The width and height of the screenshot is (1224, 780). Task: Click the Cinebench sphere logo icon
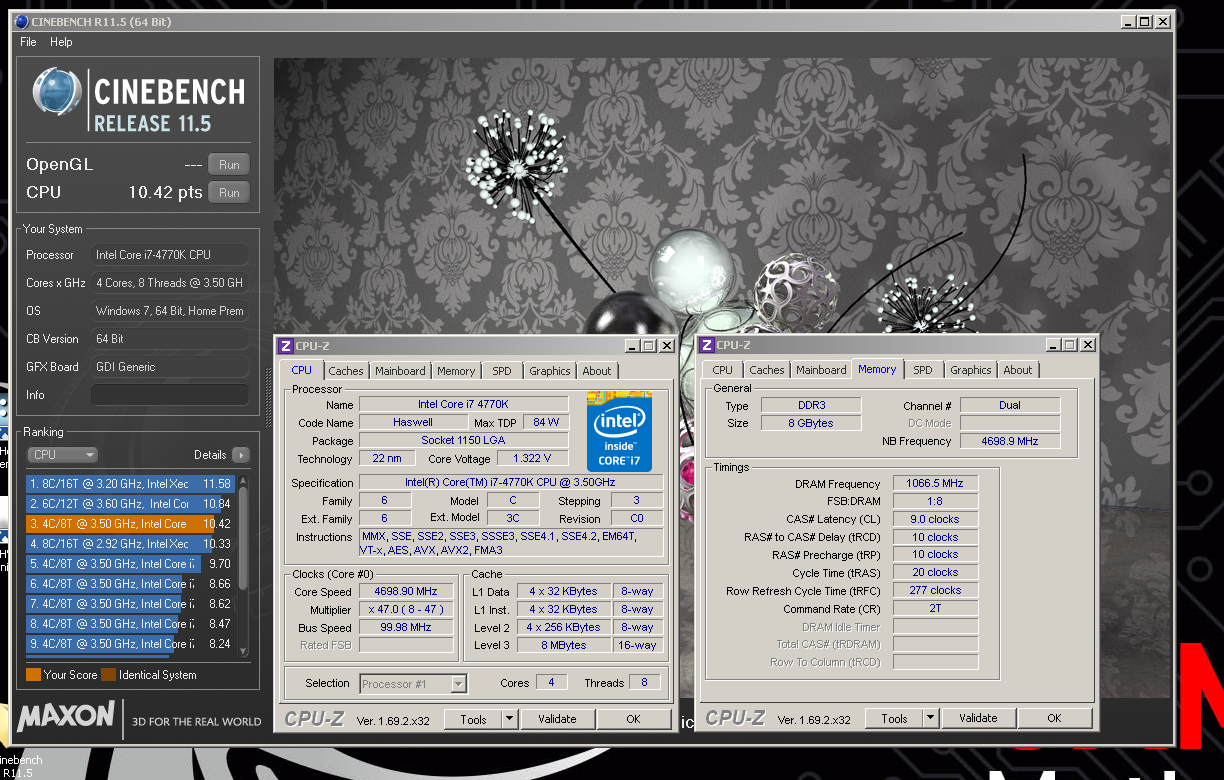coord(56,94)
